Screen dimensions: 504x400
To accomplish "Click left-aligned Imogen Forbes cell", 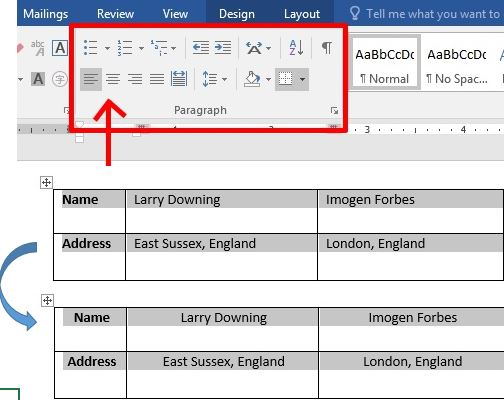I will click(x=411, y=211).
